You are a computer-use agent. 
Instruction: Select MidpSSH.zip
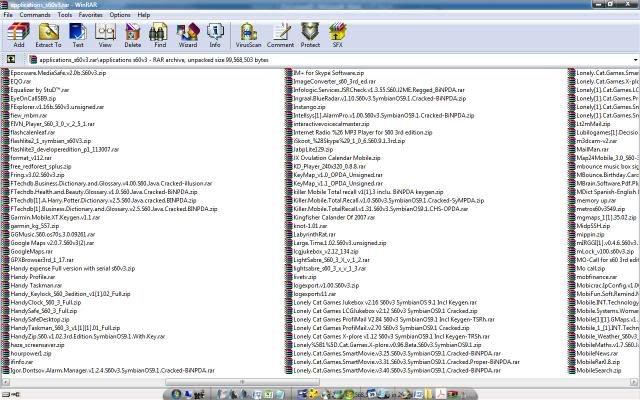pyautogui.click(x=593, y=226)
